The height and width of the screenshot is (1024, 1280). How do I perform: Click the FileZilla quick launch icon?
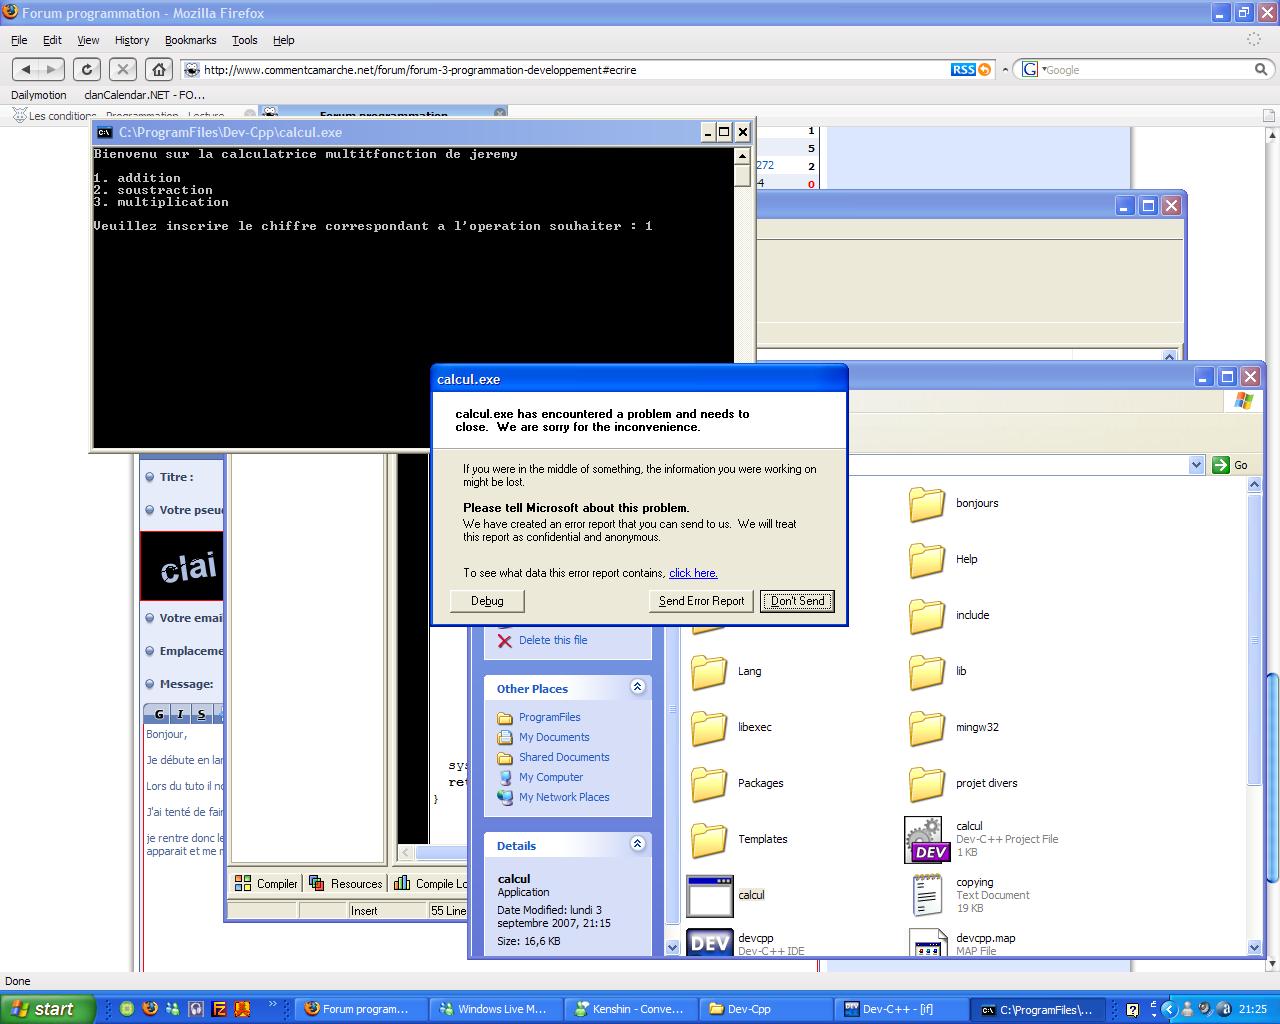tap(219, 1009)
